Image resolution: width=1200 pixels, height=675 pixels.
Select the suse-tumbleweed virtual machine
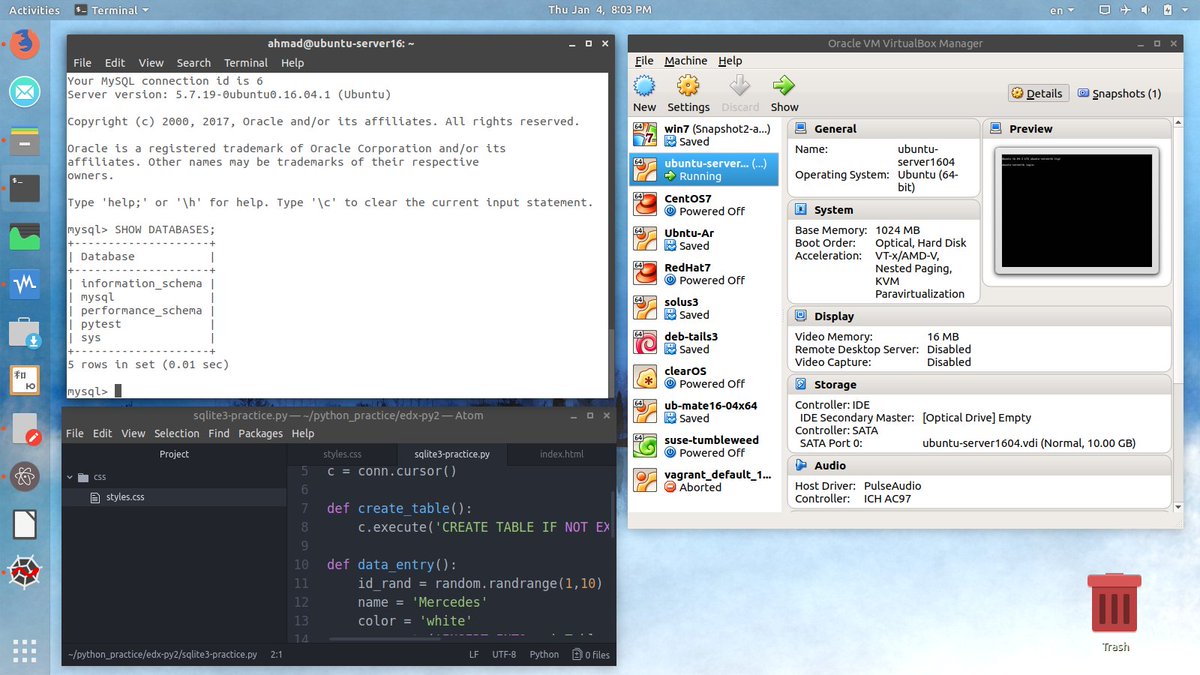[x=704, y=446]
